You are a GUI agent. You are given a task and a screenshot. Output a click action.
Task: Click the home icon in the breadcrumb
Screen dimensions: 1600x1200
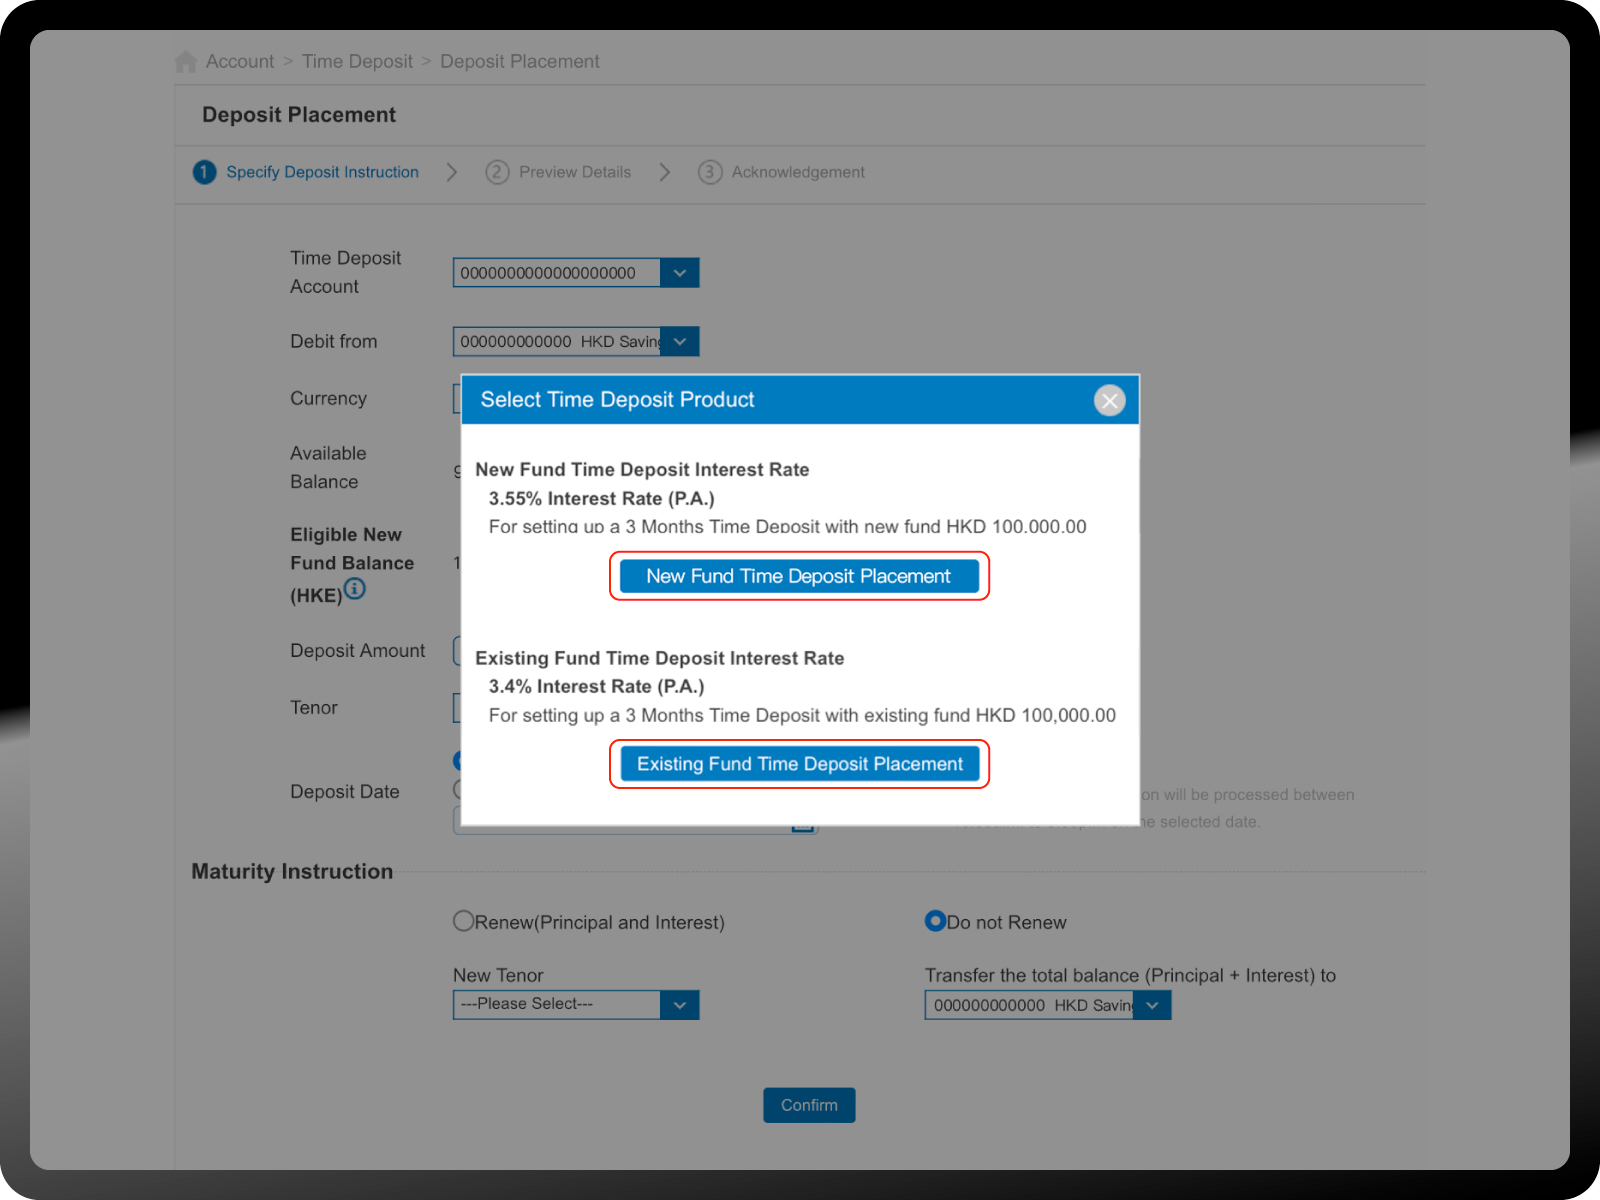pyautogui.click(x=185, y=62)
